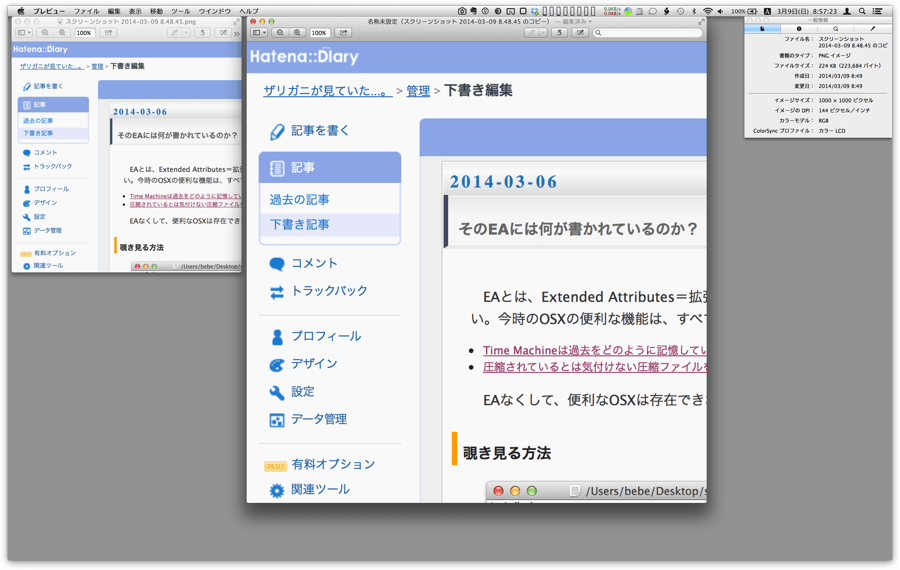Click プロフィール person item in front window
Viewport: 900px width, 570px height.
[x=316, y=336]
